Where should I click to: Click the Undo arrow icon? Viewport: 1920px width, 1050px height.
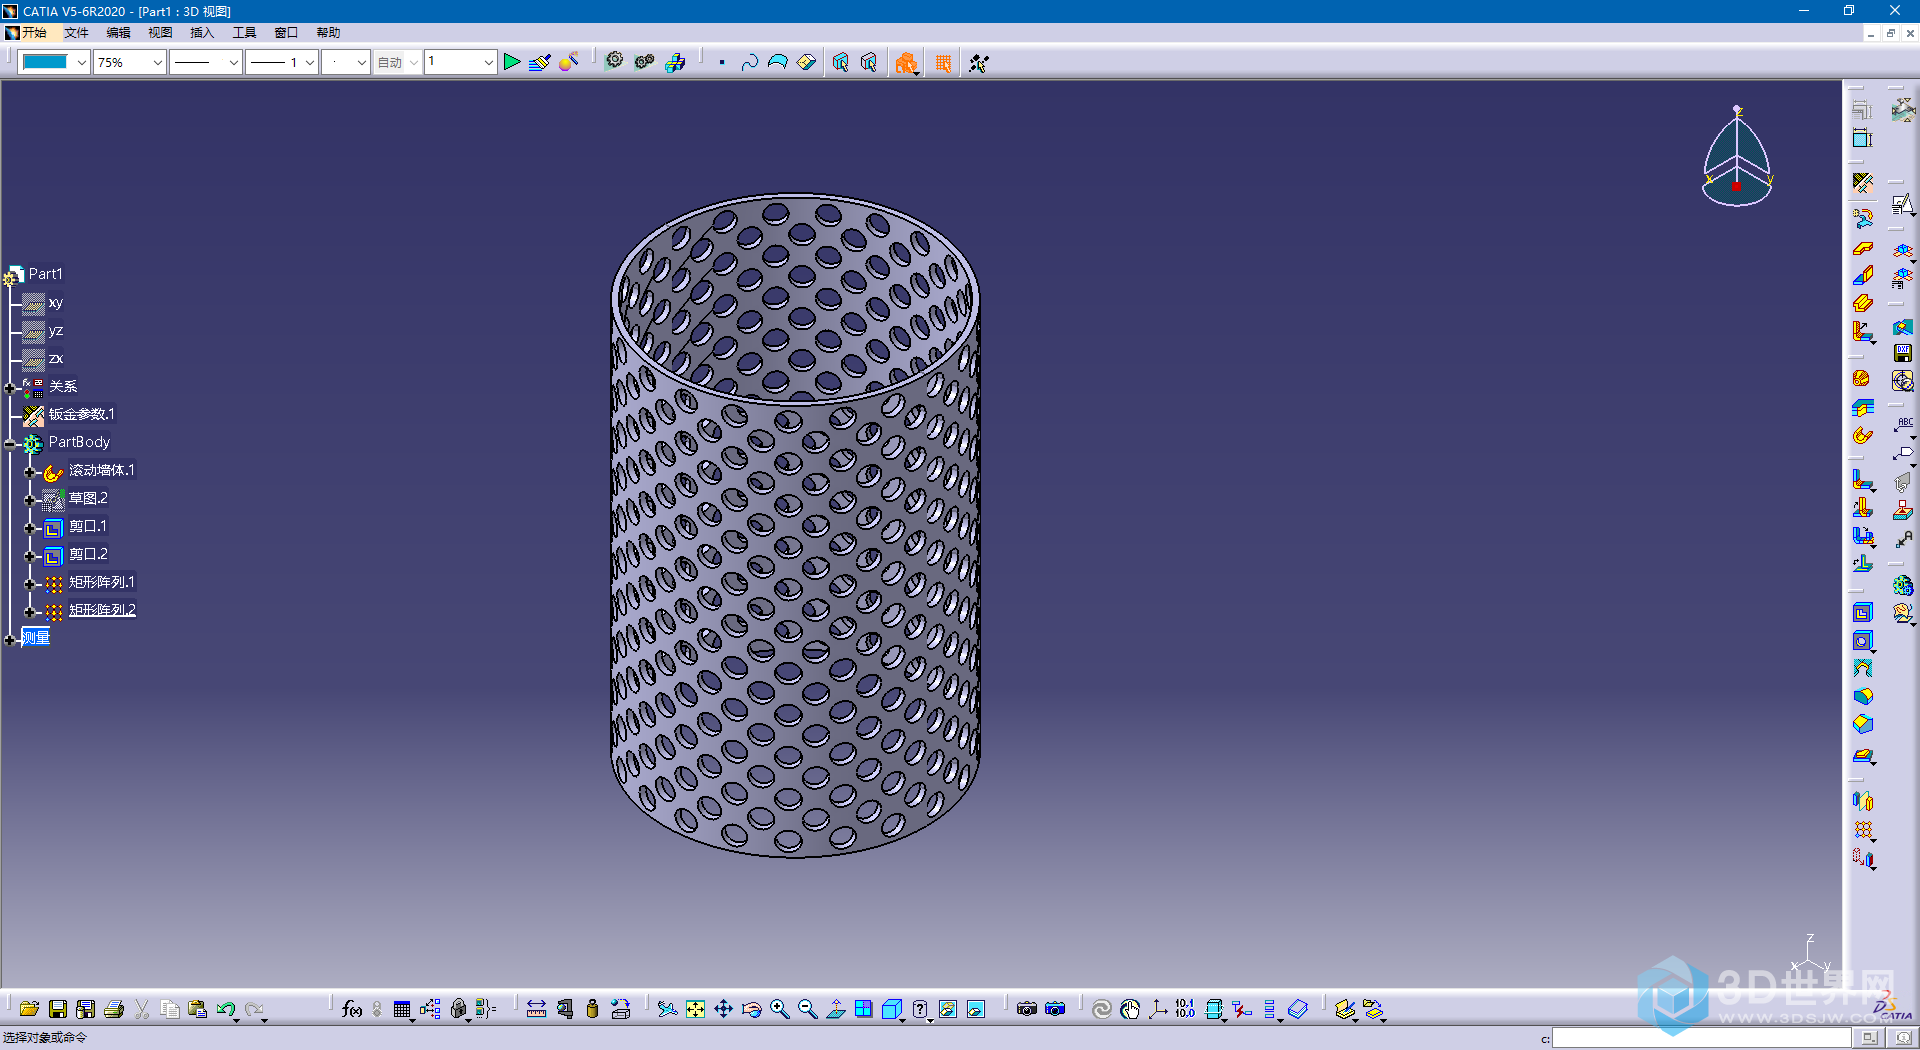(x=226, y=1009)
